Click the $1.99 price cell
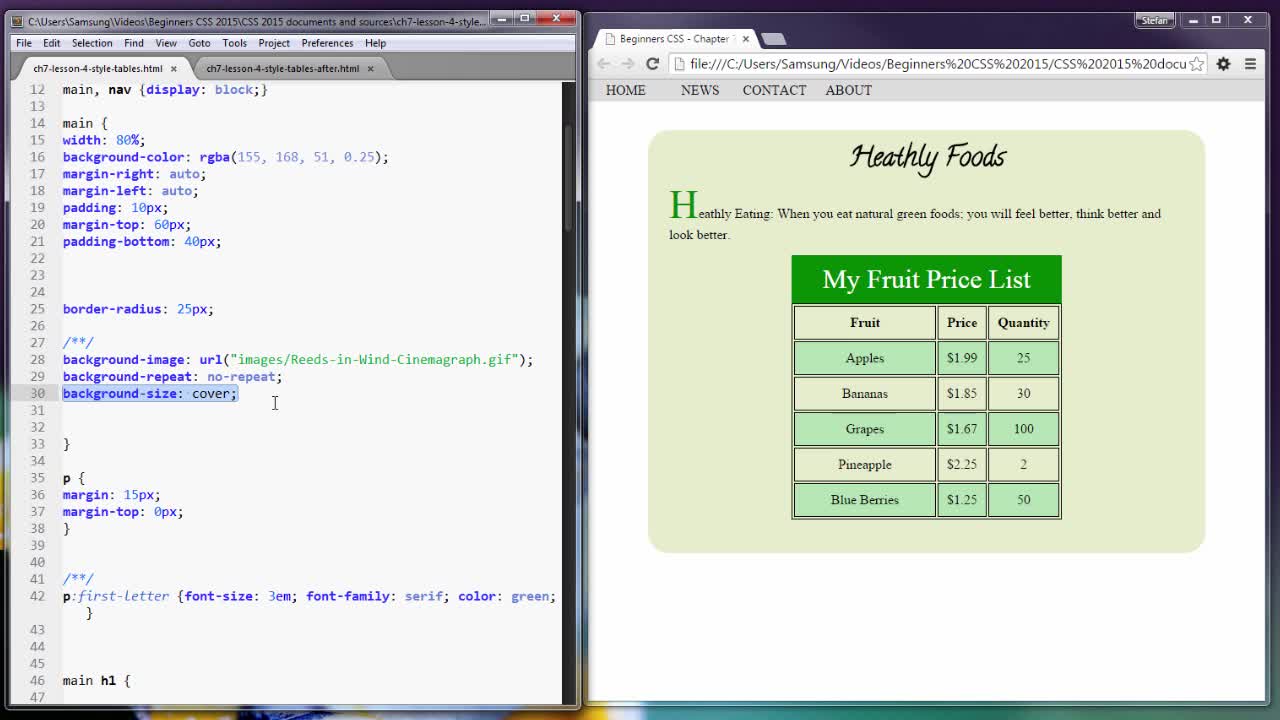Screen dimensions: 1280x720 point(962,358)
